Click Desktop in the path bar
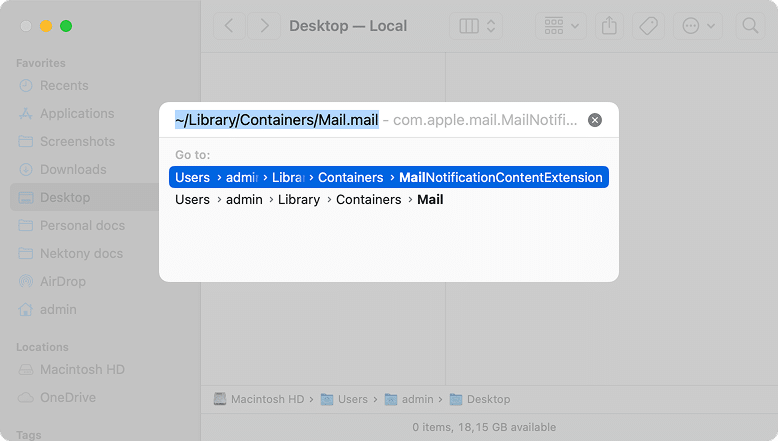Viewport: 778px width, 441px height. [488, 399]
